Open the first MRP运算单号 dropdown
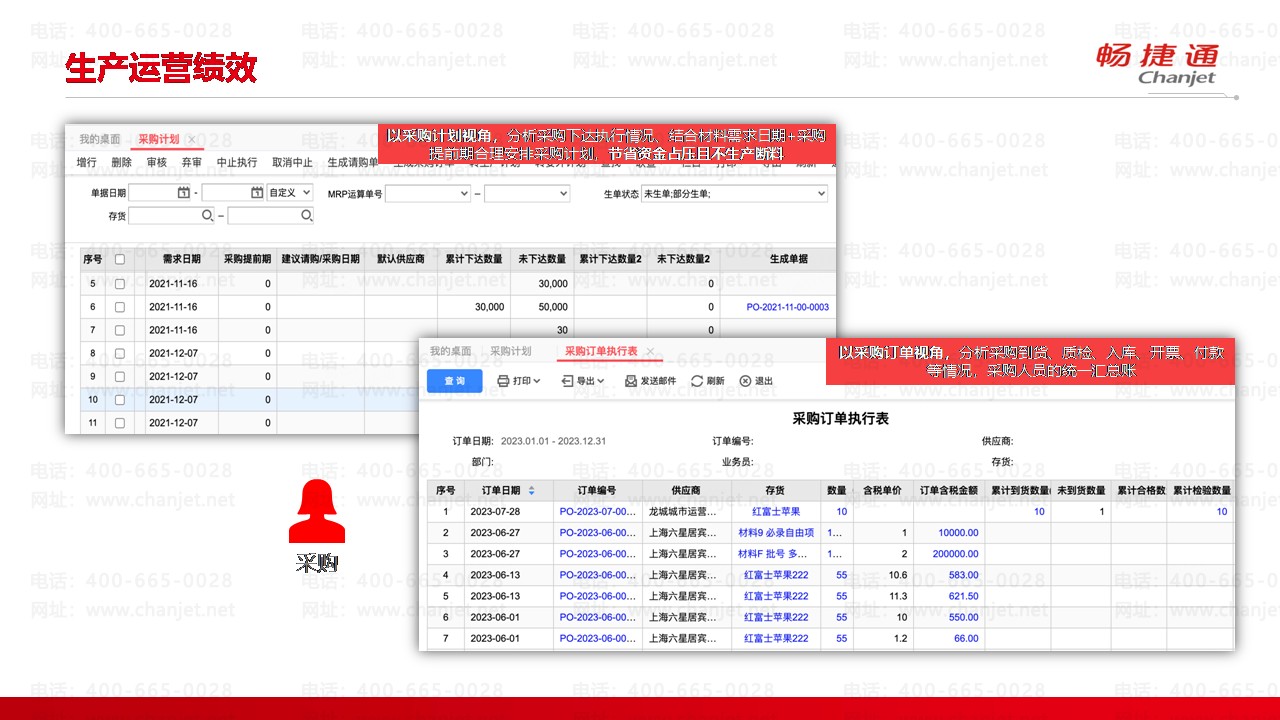 click(428, 193)
